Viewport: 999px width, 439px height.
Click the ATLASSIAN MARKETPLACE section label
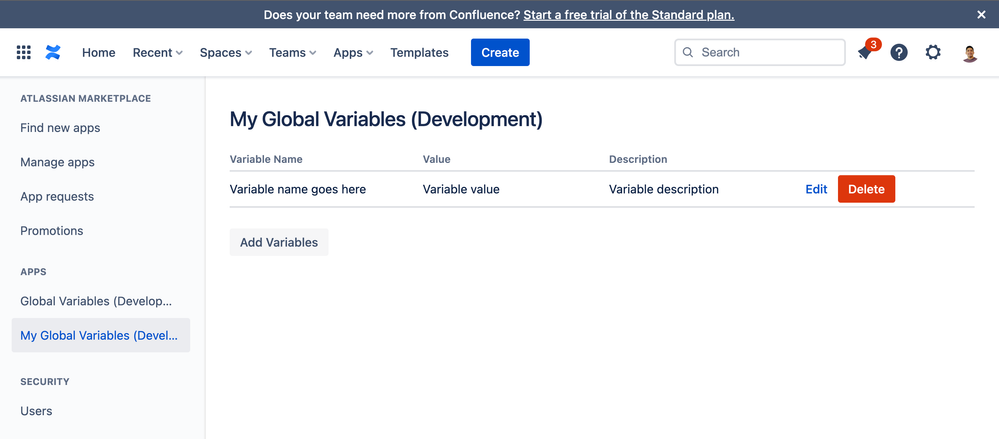tap(85, 99)
